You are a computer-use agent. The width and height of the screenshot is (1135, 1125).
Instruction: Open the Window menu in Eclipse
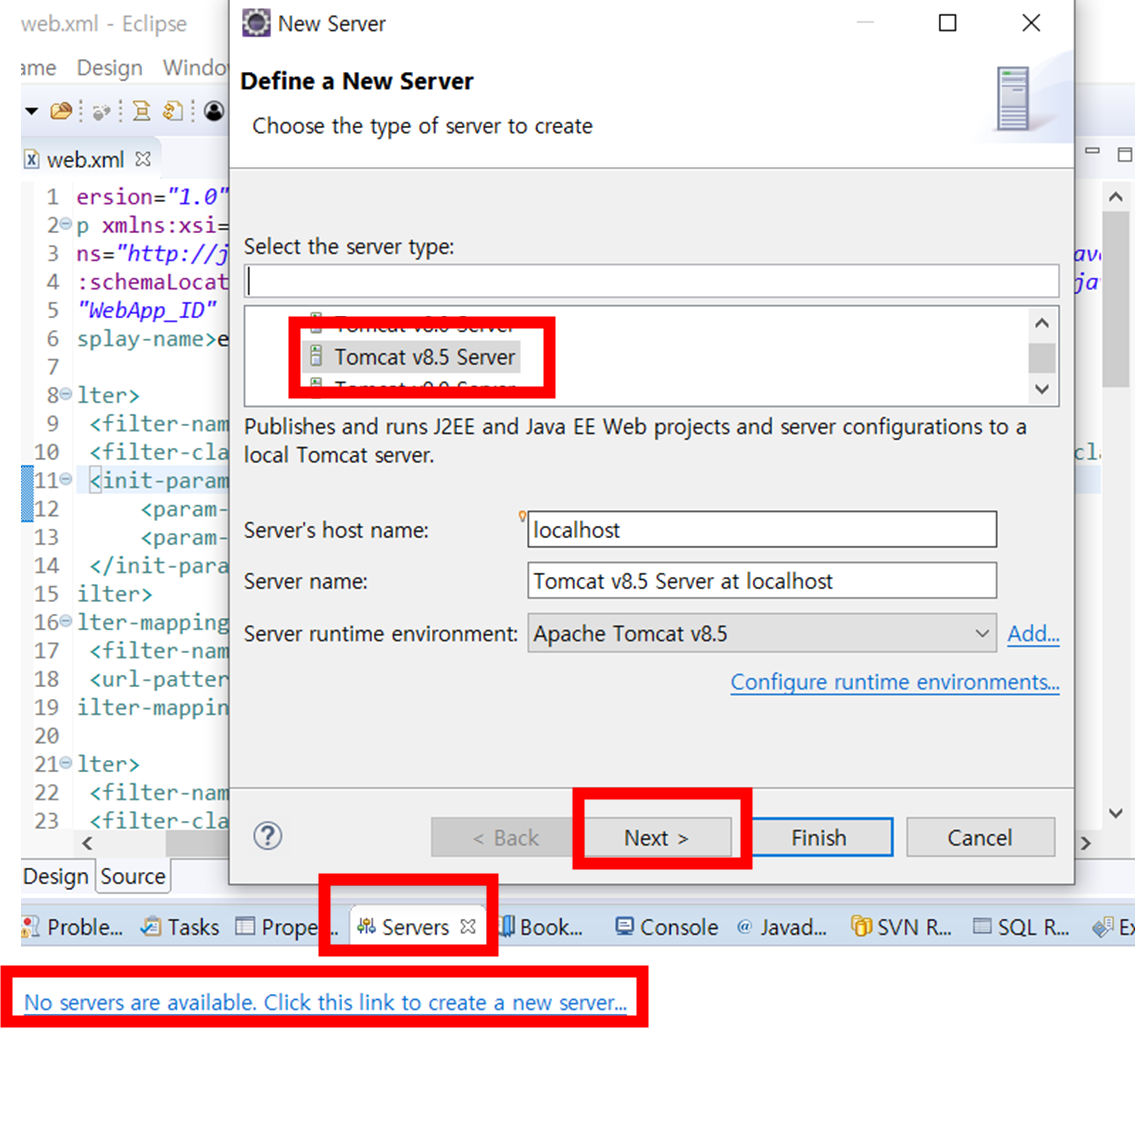tap(195, 67)
